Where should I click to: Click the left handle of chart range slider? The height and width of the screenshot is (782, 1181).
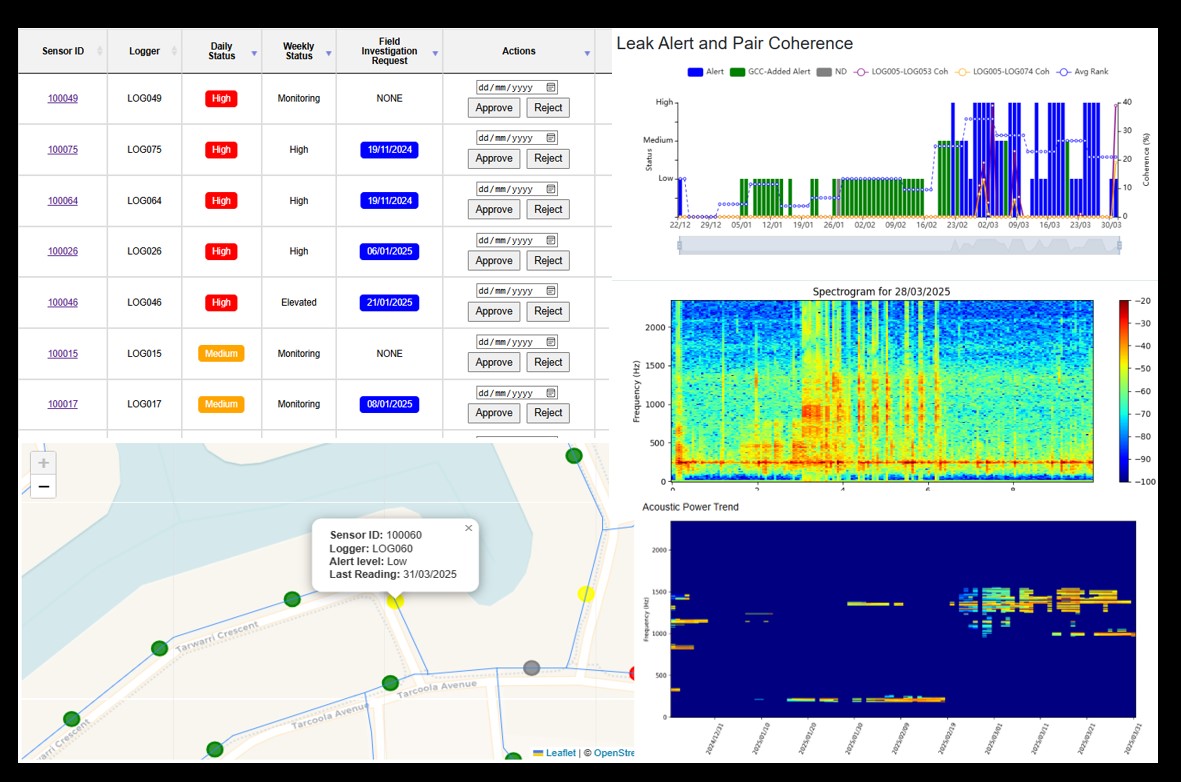click(679, 245)
